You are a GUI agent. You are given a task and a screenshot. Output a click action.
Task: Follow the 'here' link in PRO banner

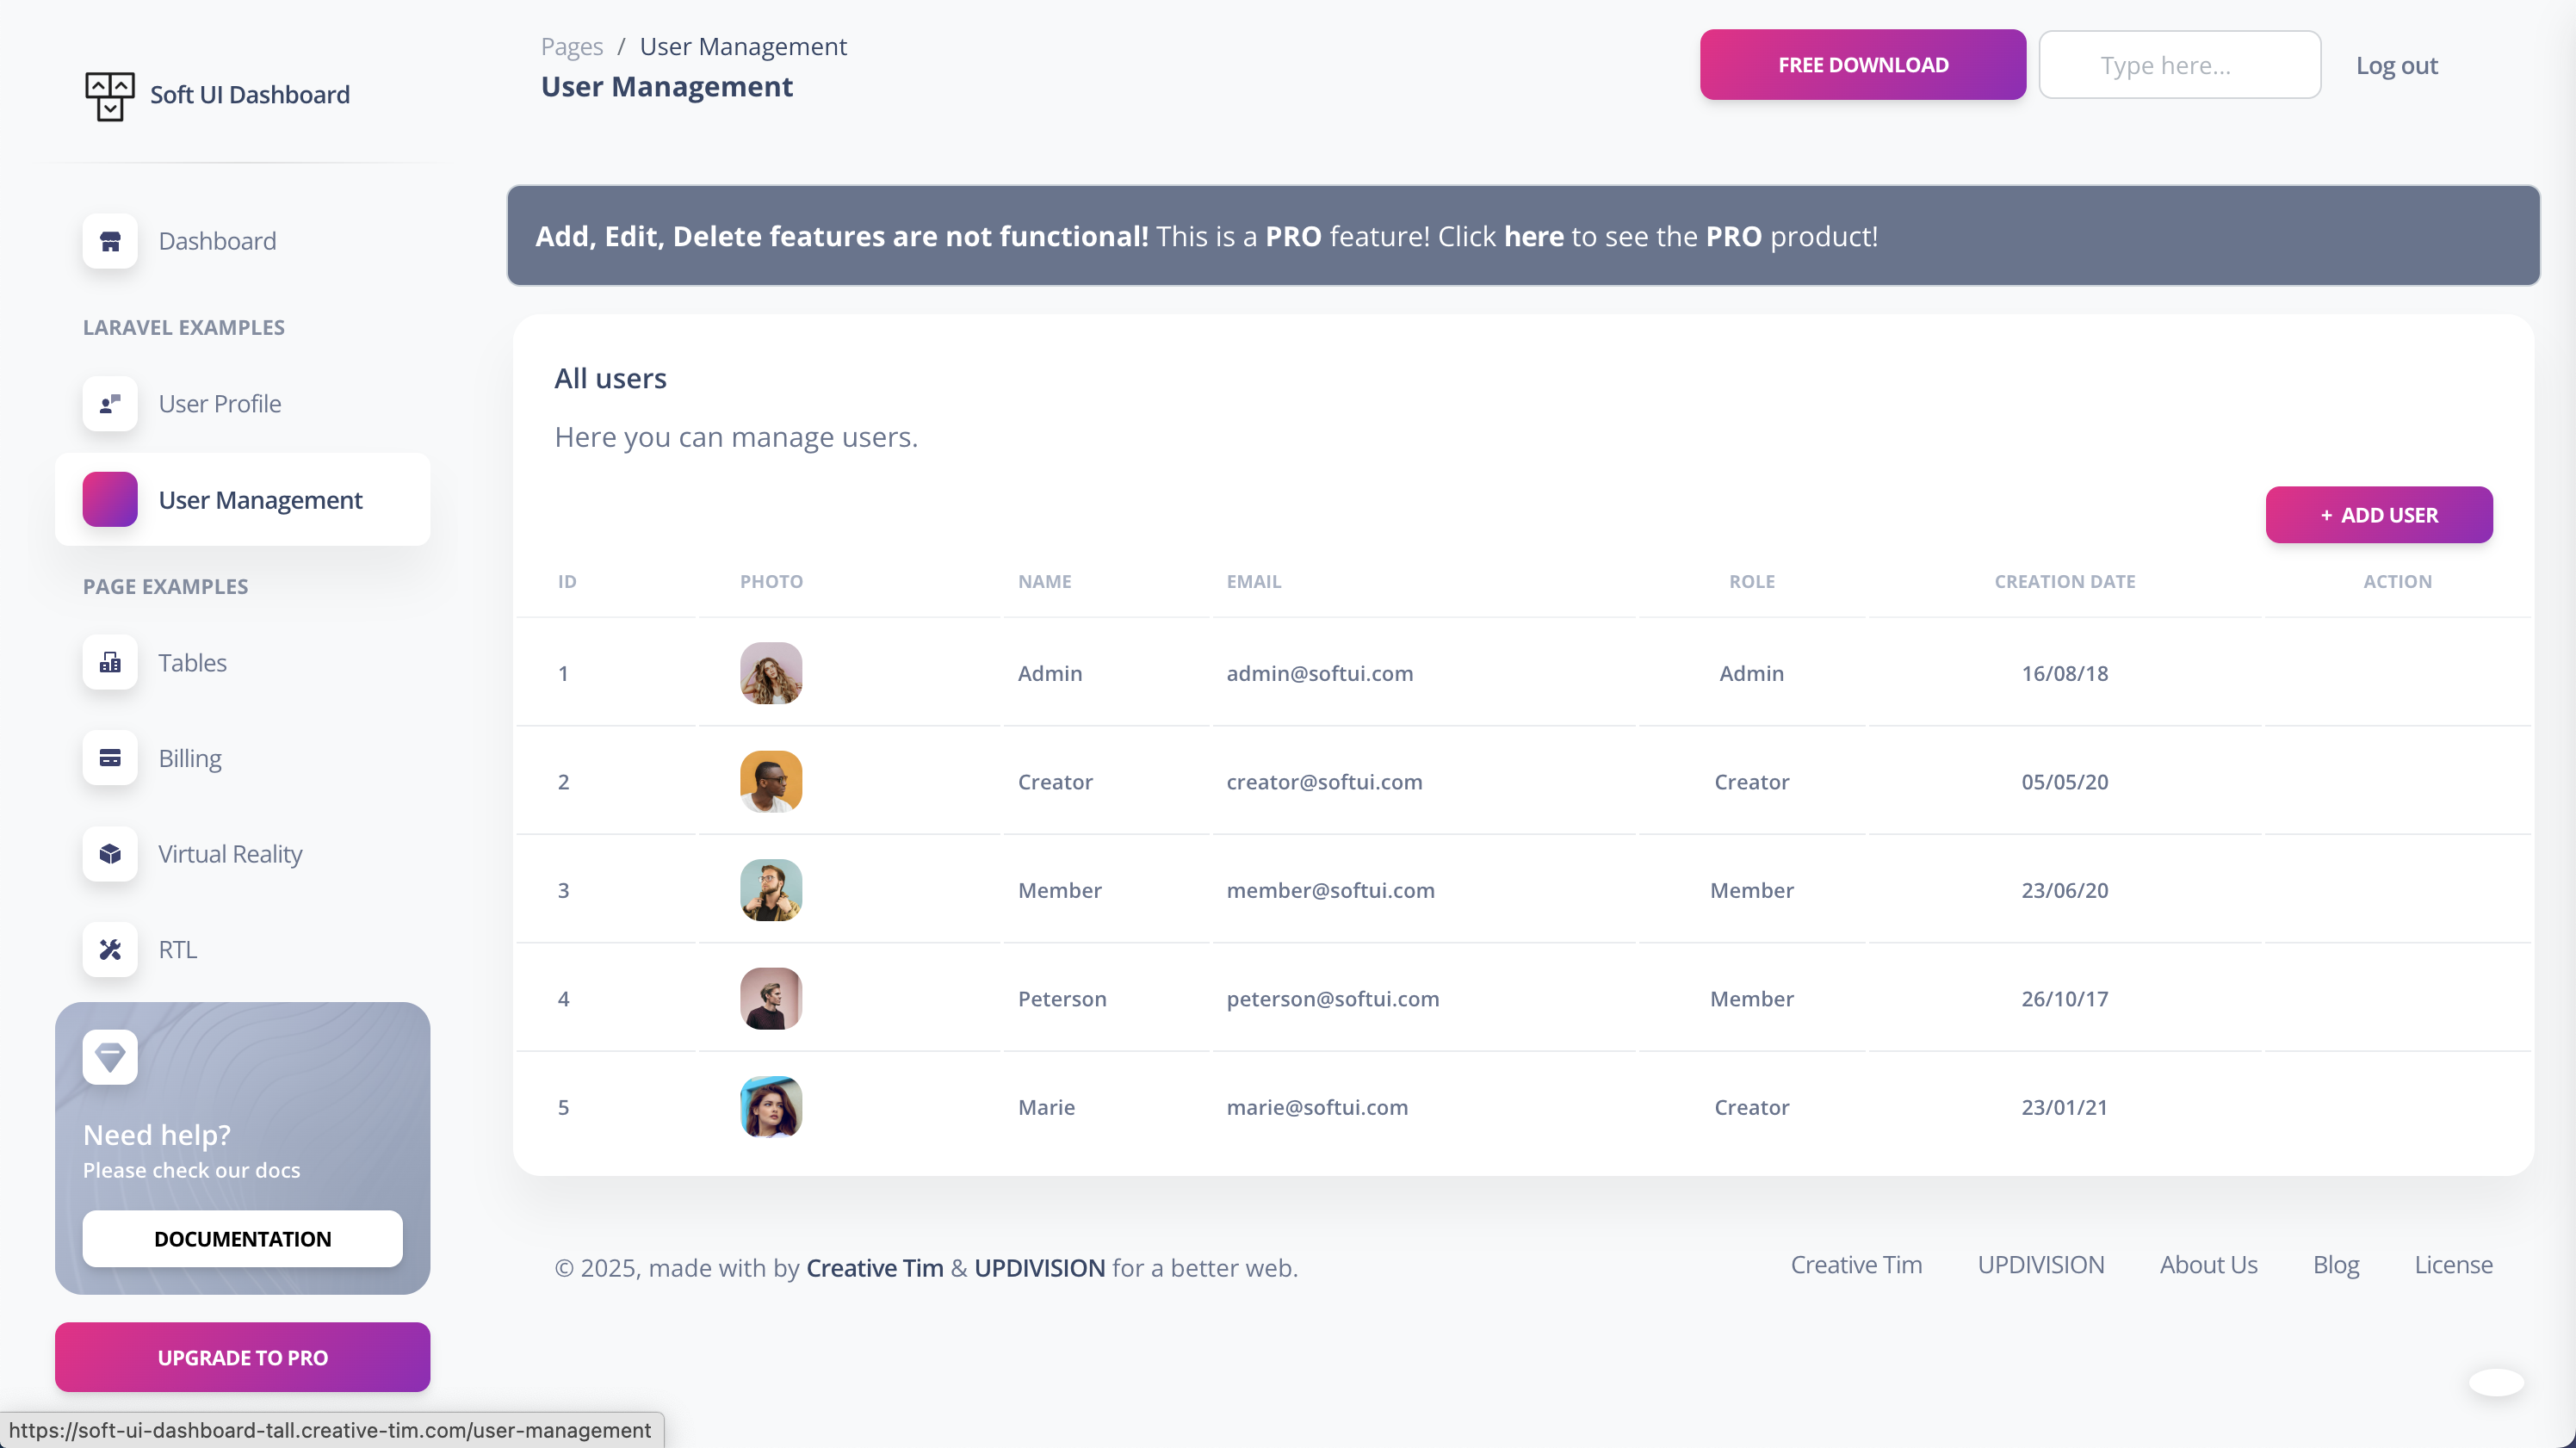coord(1533,236)
